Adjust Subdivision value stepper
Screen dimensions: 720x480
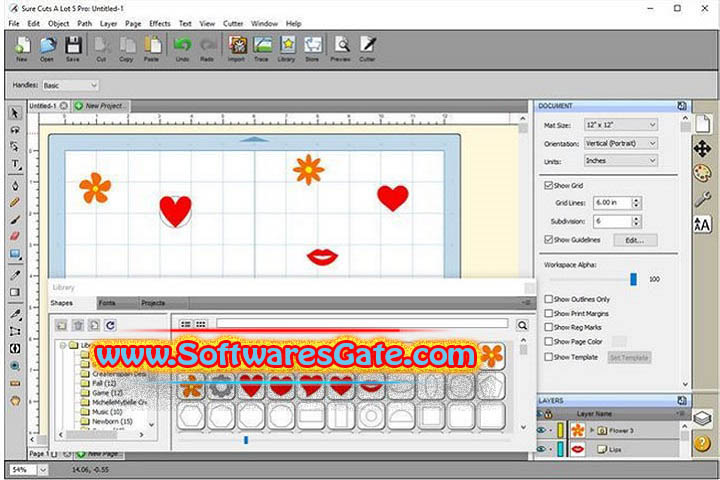coord(636,221)
